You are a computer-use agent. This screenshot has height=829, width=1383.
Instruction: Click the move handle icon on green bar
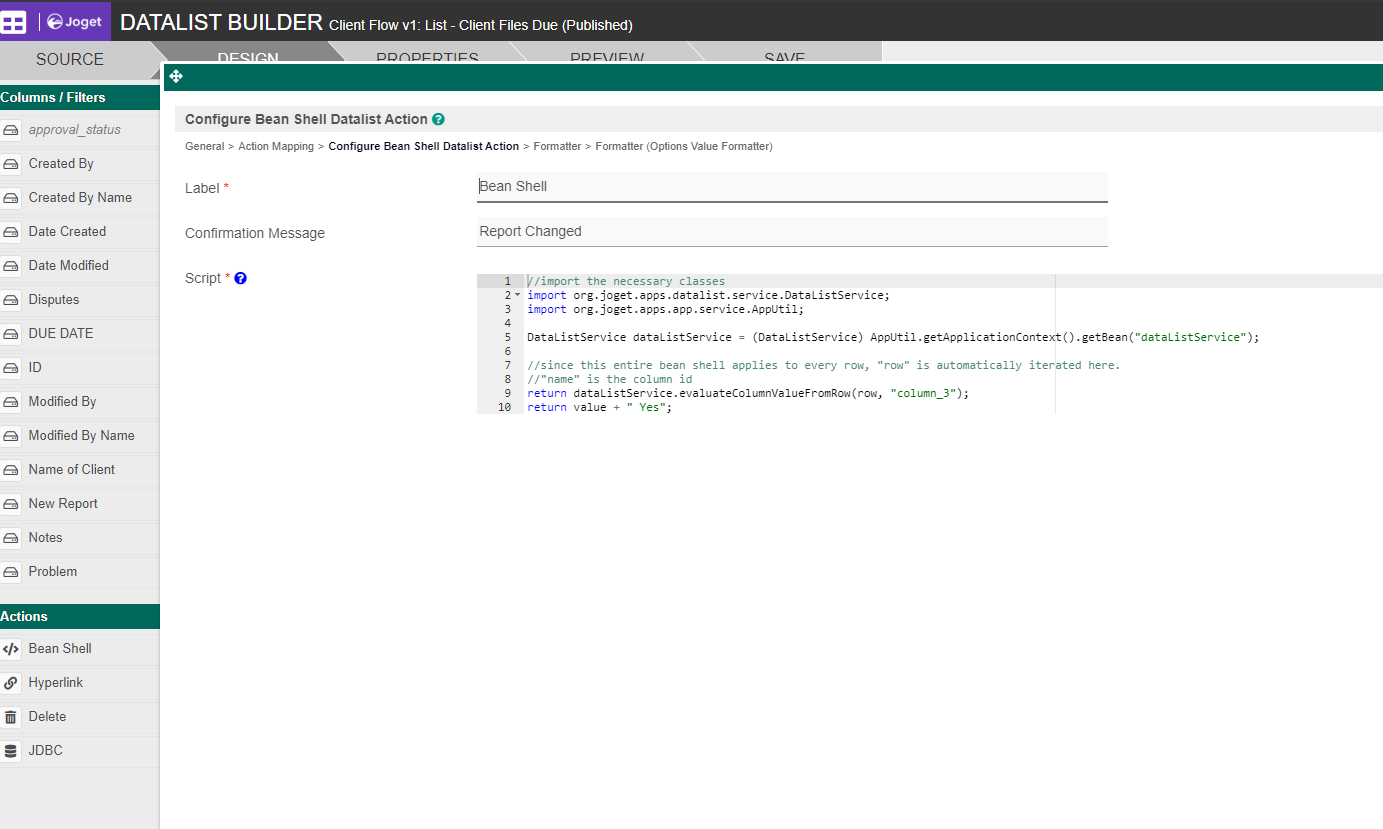point(176,76)
